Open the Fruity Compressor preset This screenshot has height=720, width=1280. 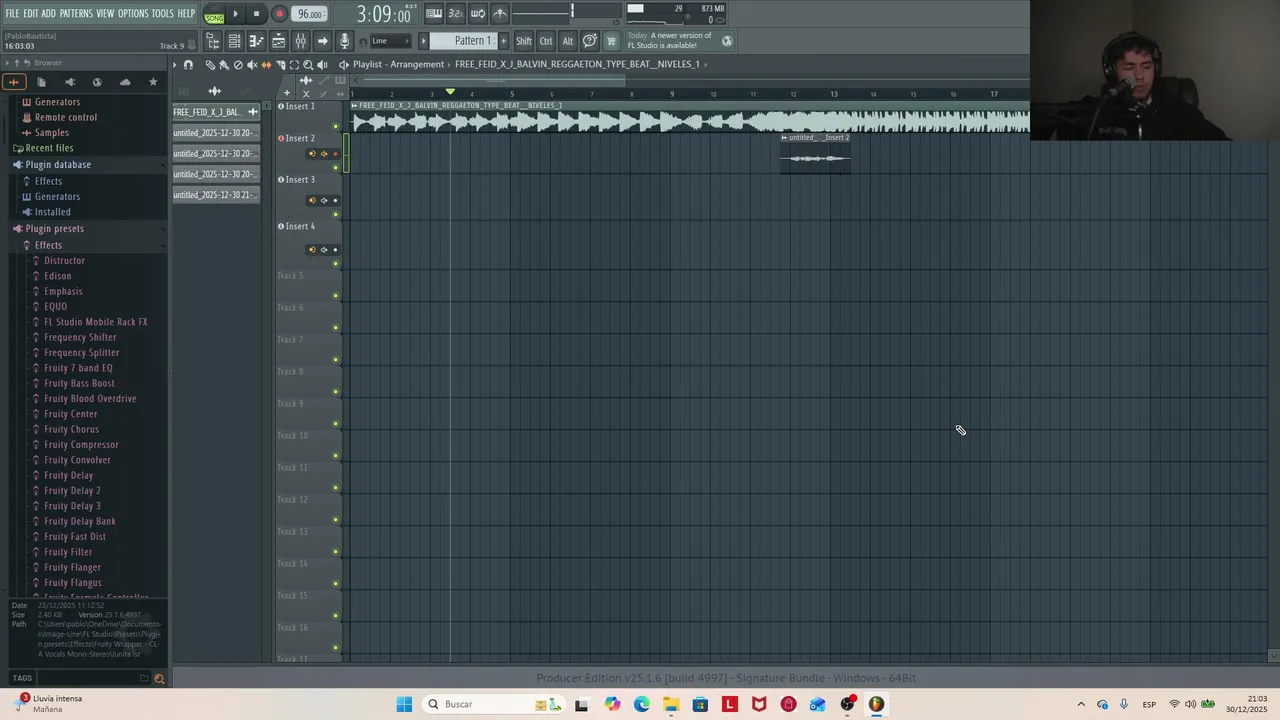click(x=81, y=444)
